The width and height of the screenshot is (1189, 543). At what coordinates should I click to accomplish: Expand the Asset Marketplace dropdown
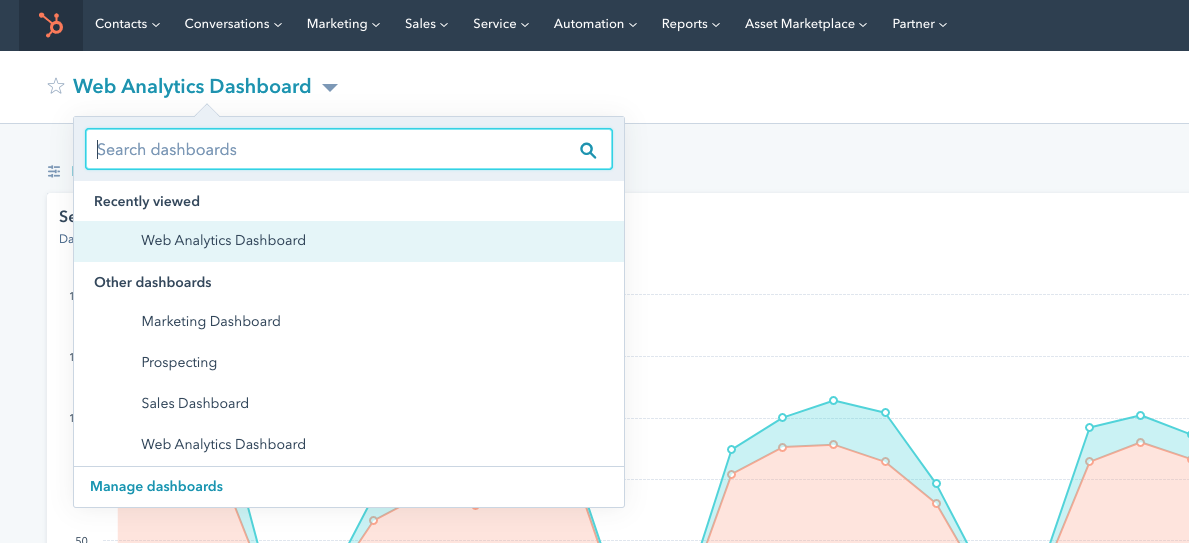click(x=806, y=24)
